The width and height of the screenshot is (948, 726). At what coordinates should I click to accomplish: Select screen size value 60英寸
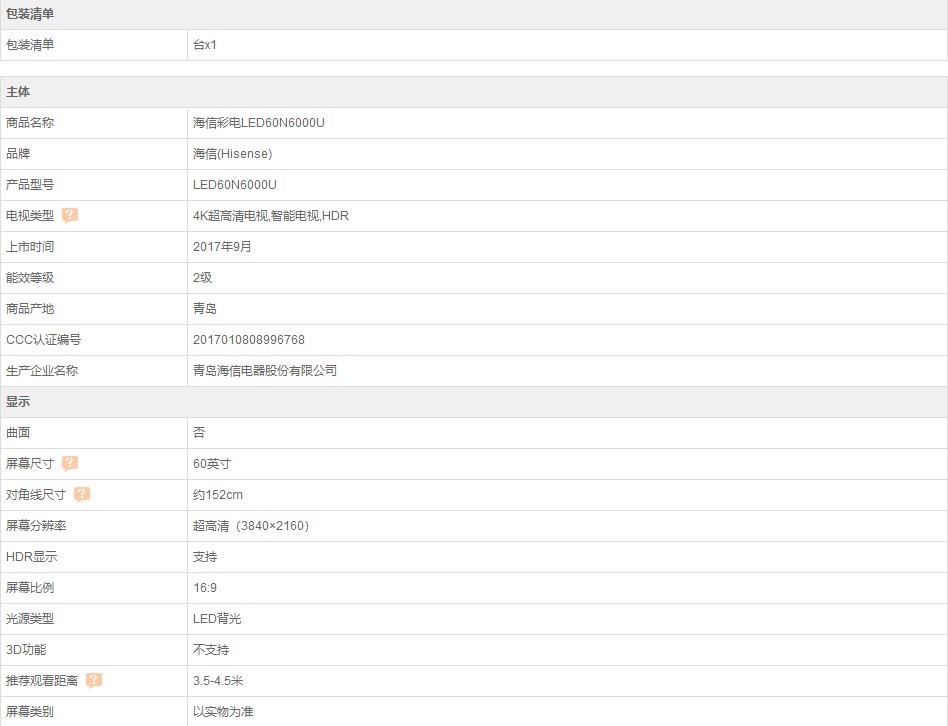[212, 464]
